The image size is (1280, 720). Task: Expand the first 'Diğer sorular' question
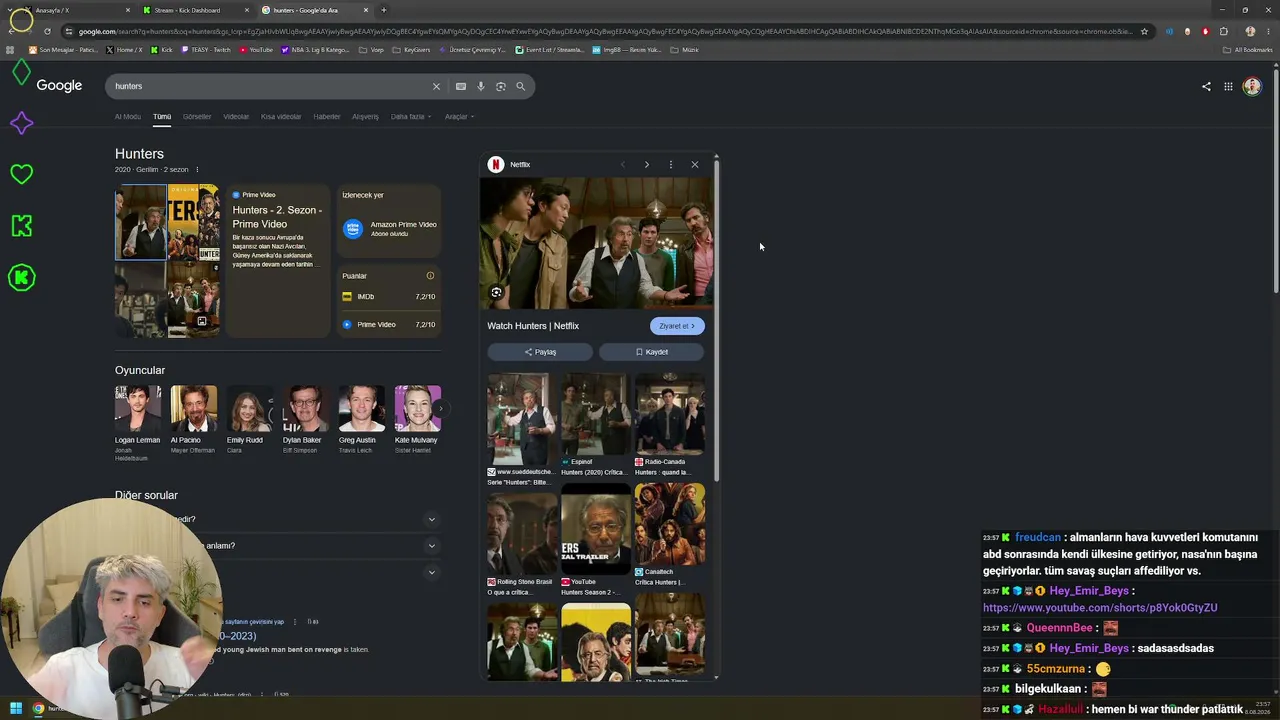(432, 519)
